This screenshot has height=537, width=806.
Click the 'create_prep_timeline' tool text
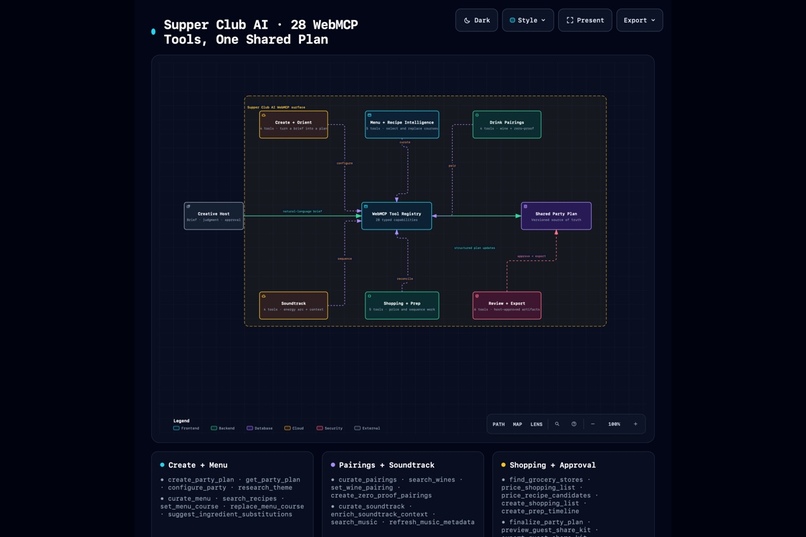[x=540, y=511]
